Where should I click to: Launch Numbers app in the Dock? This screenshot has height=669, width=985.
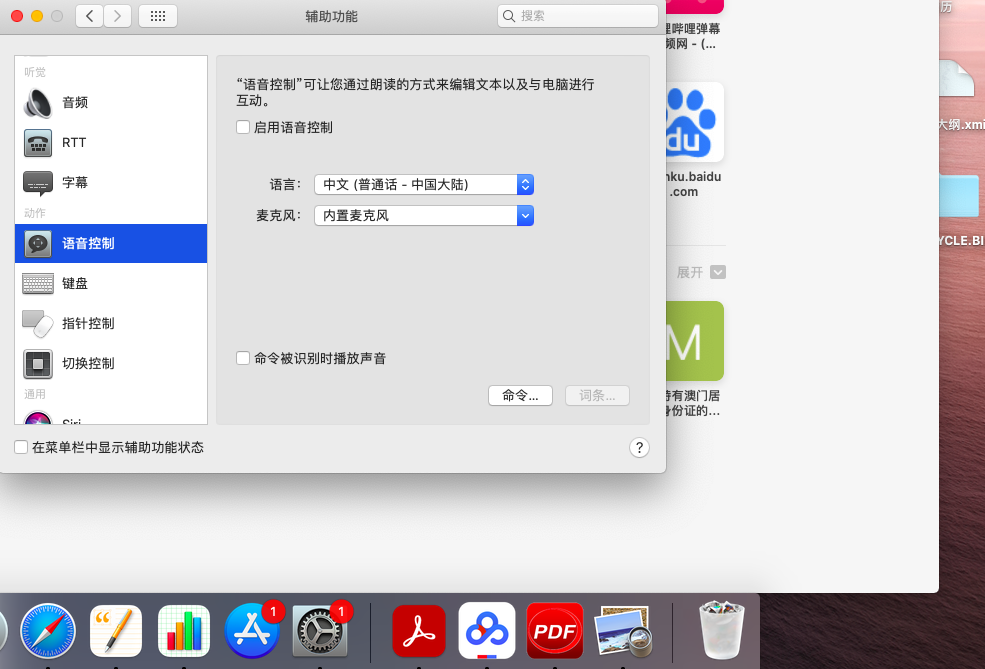pos(183,631)
